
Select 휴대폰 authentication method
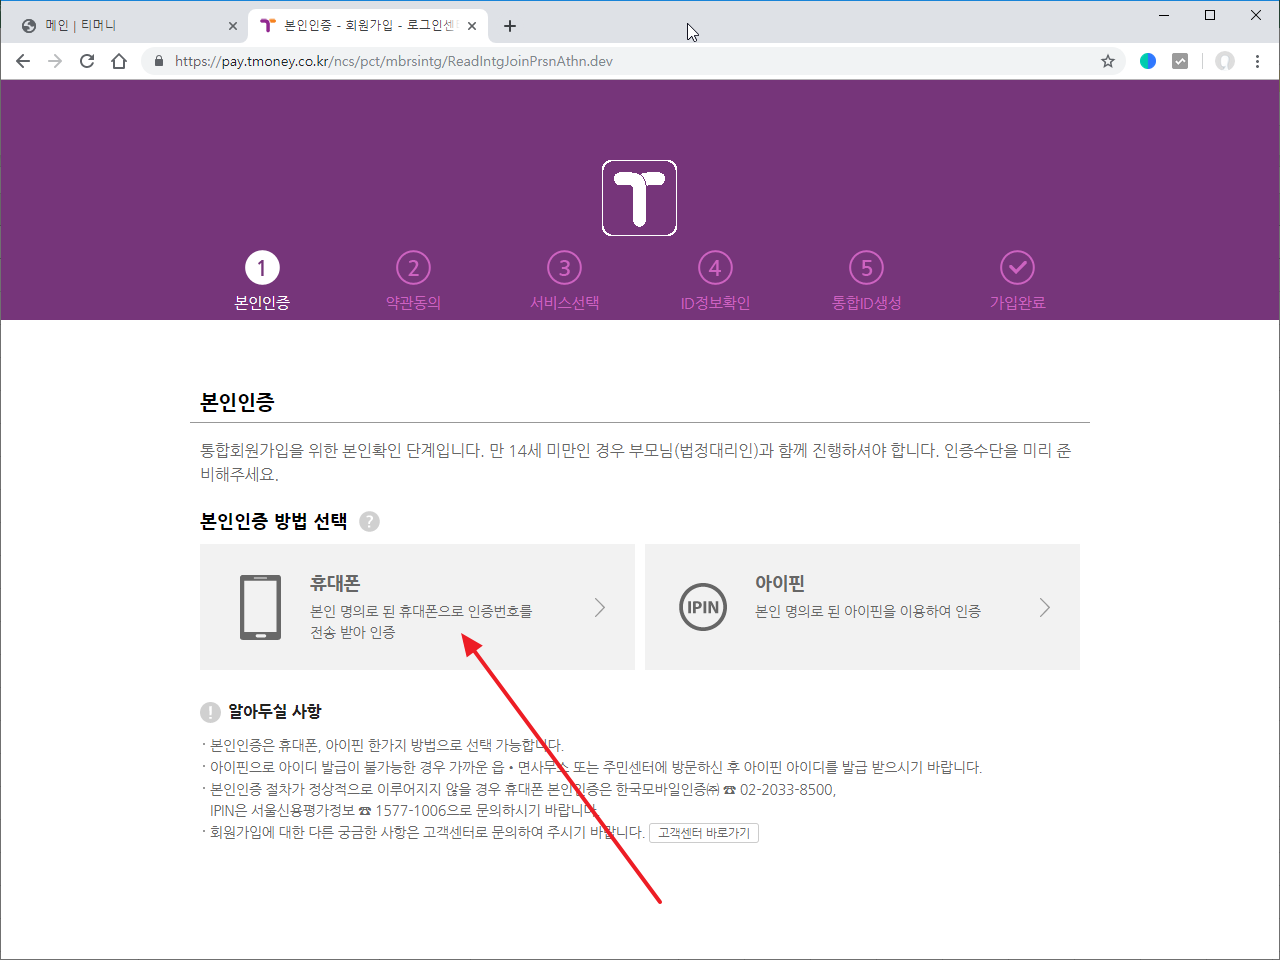coord(417,607)
